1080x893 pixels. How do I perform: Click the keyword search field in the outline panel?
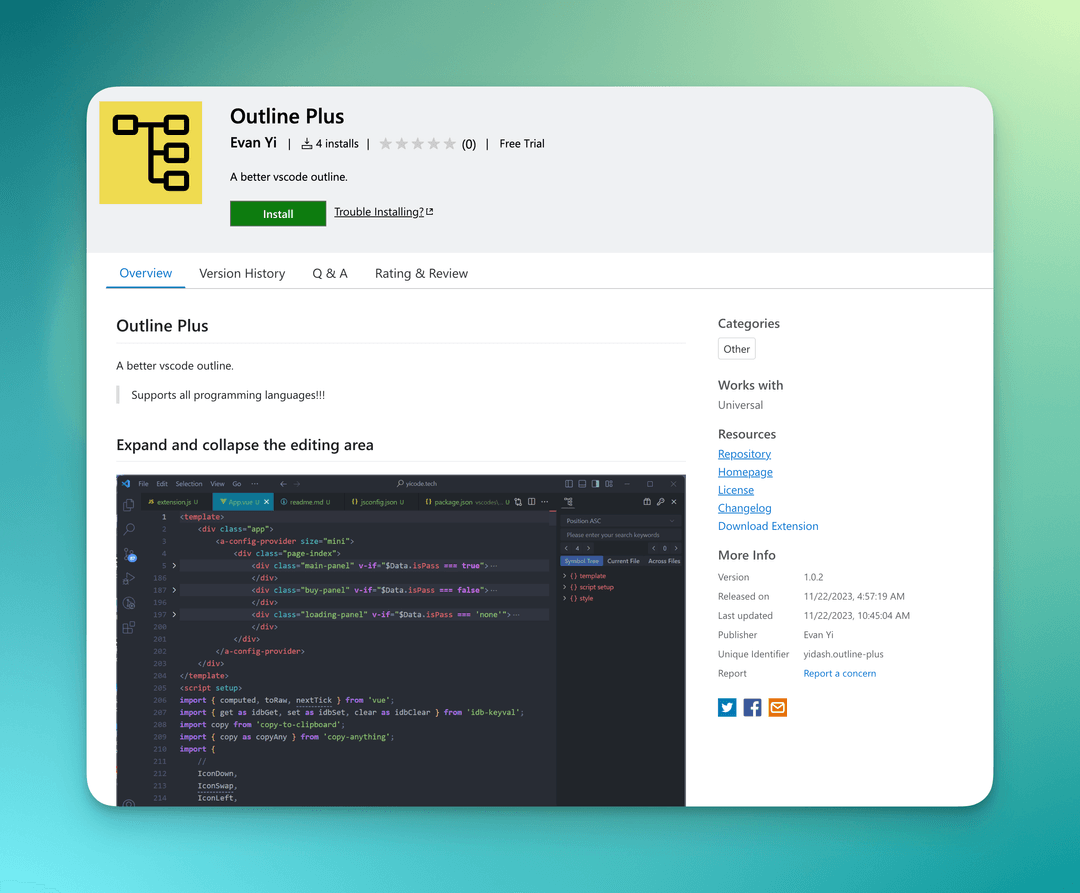pyautogui.click(x=621, y=535)
